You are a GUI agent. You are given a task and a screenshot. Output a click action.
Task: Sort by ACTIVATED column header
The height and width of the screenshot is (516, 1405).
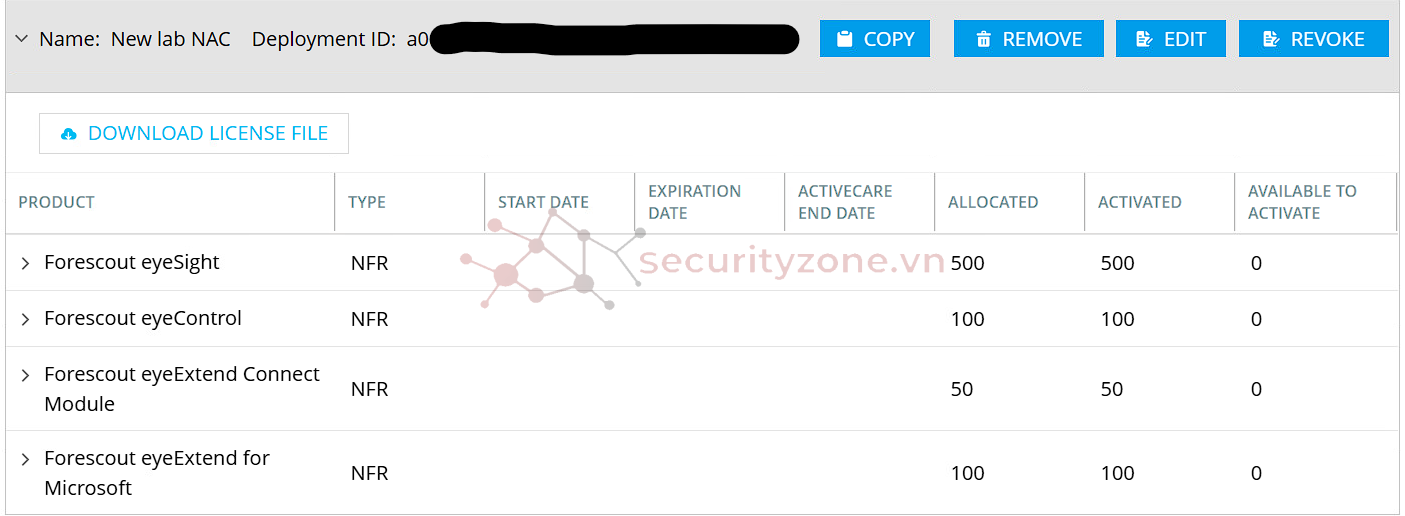[1140, 202]
